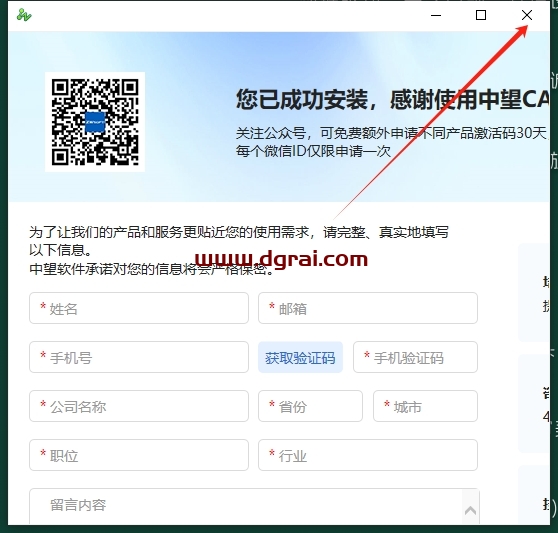Click the 获取验证码 button
This screenshot has width=558, height=533.
(x=300, y=357)
